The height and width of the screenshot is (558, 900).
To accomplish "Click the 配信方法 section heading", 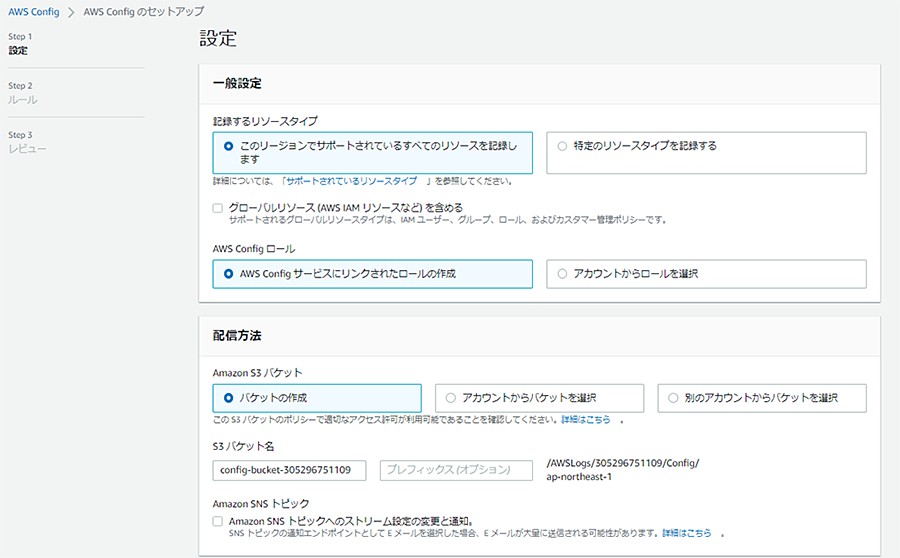I will pos(237,336).
